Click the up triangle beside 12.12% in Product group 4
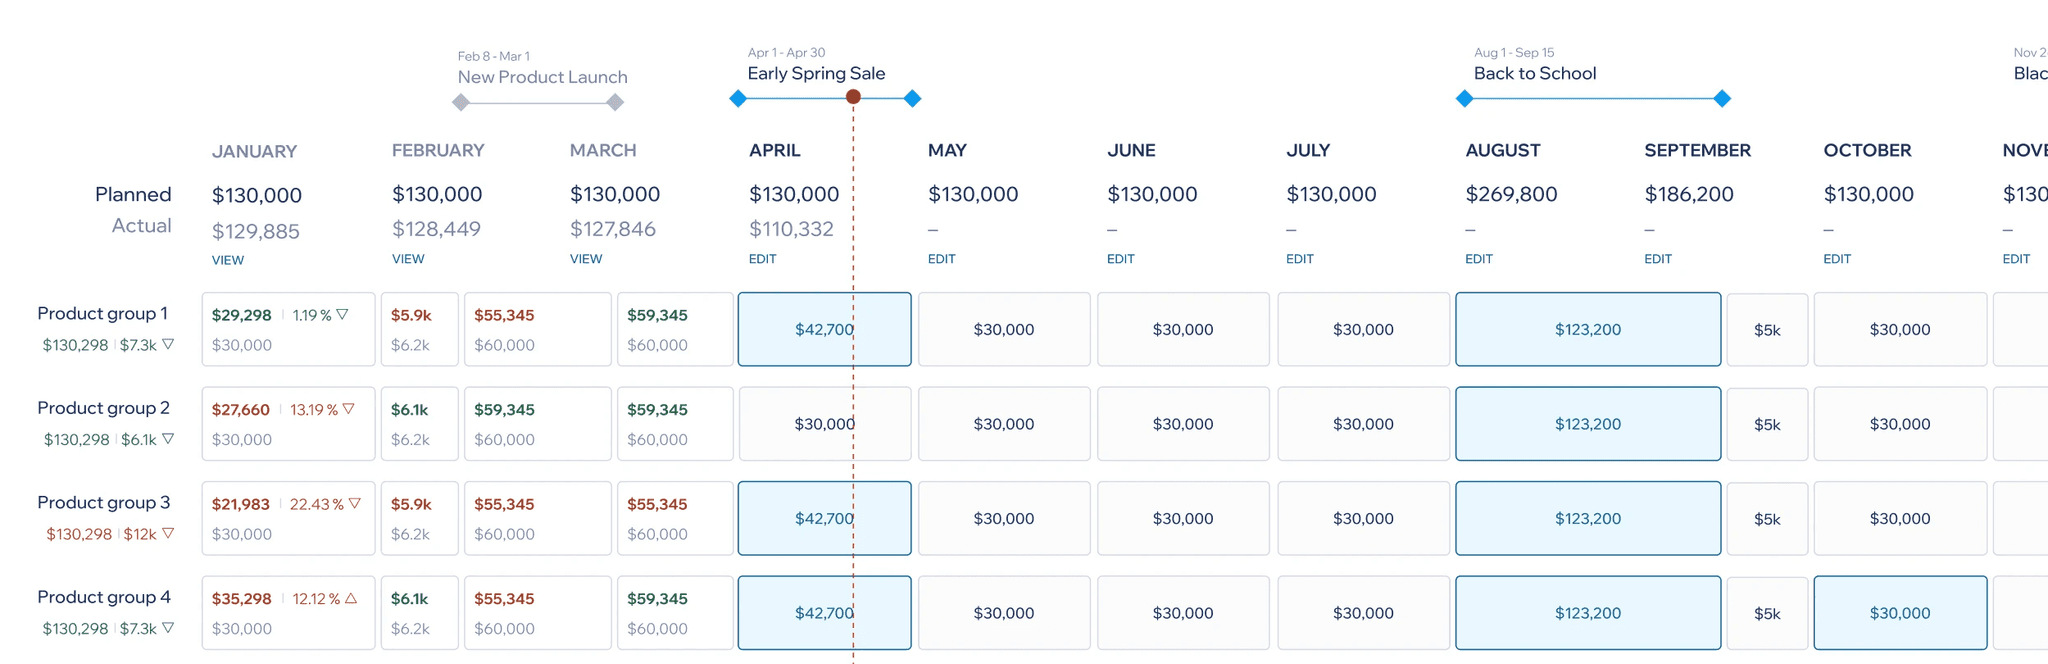Viewport: 2048px width, 664px height. [x=351, y=598]
